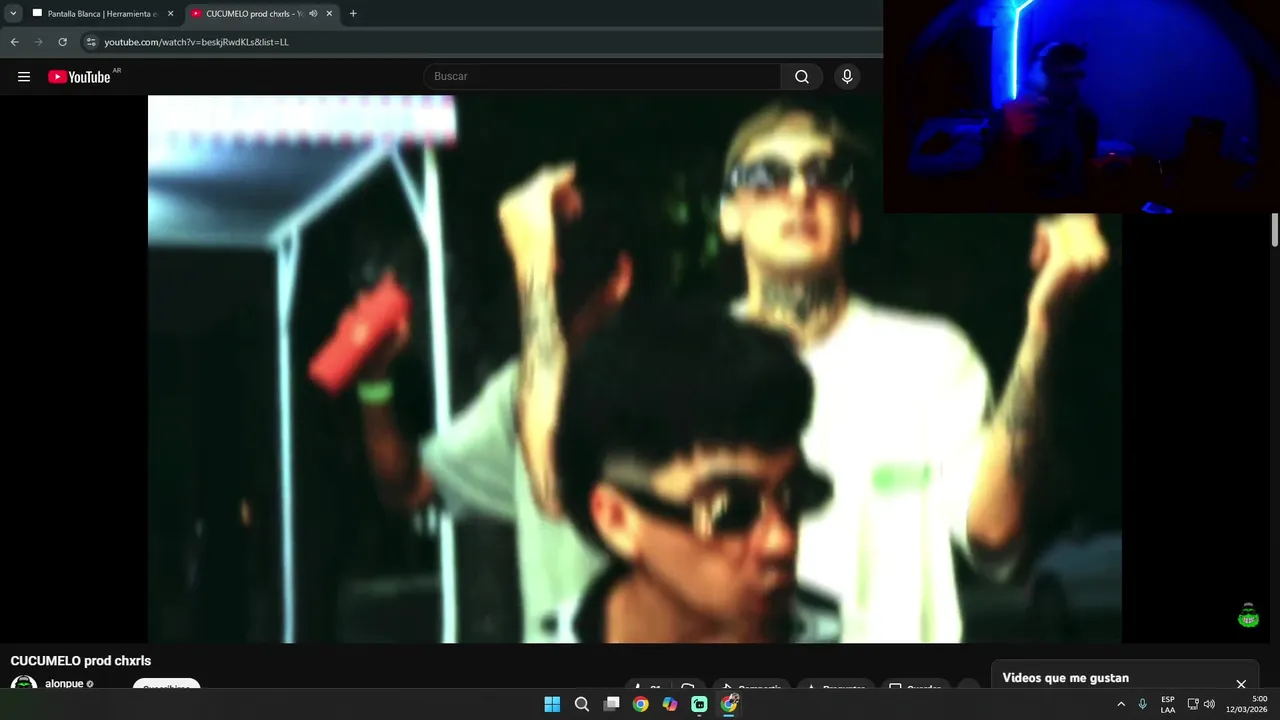The height and width of the screenshot is (720, 1280).
Task: Close the Pantalla Blanca tab
Action: pyautogui.click(x=170, y=14)
